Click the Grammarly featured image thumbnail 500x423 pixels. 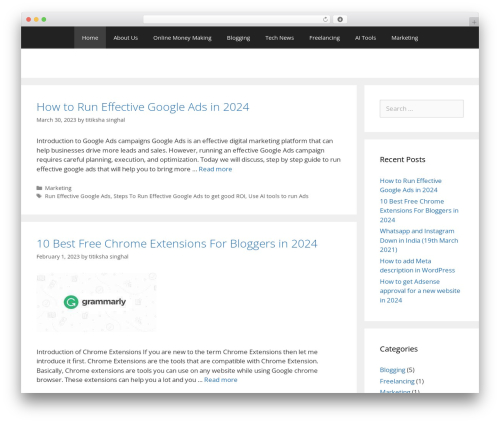[96, 302]
